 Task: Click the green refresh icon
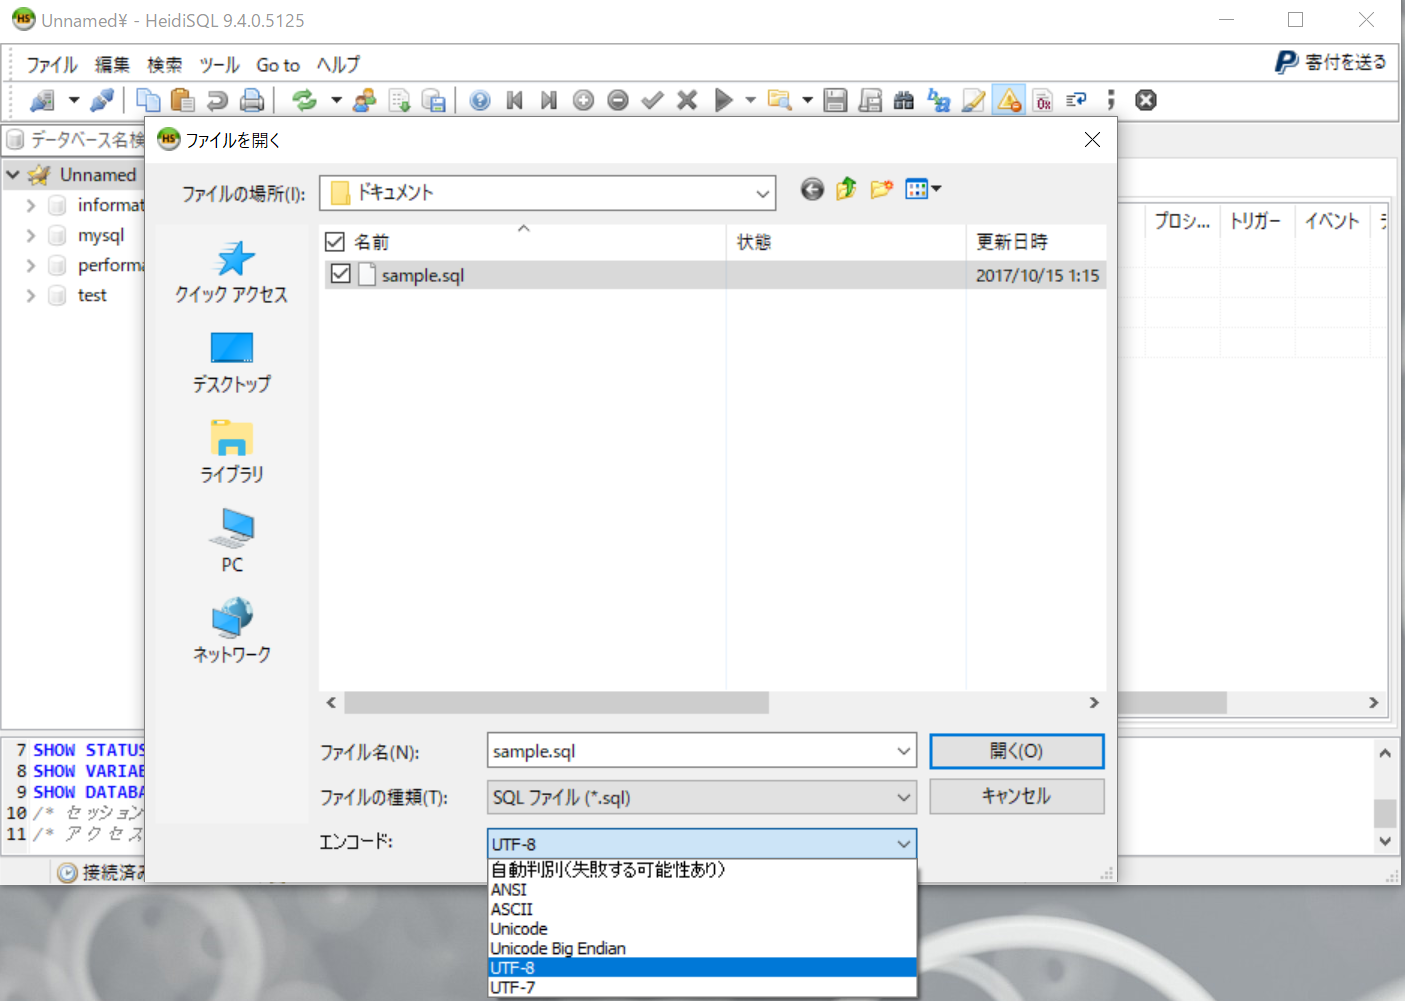point(304,100)
